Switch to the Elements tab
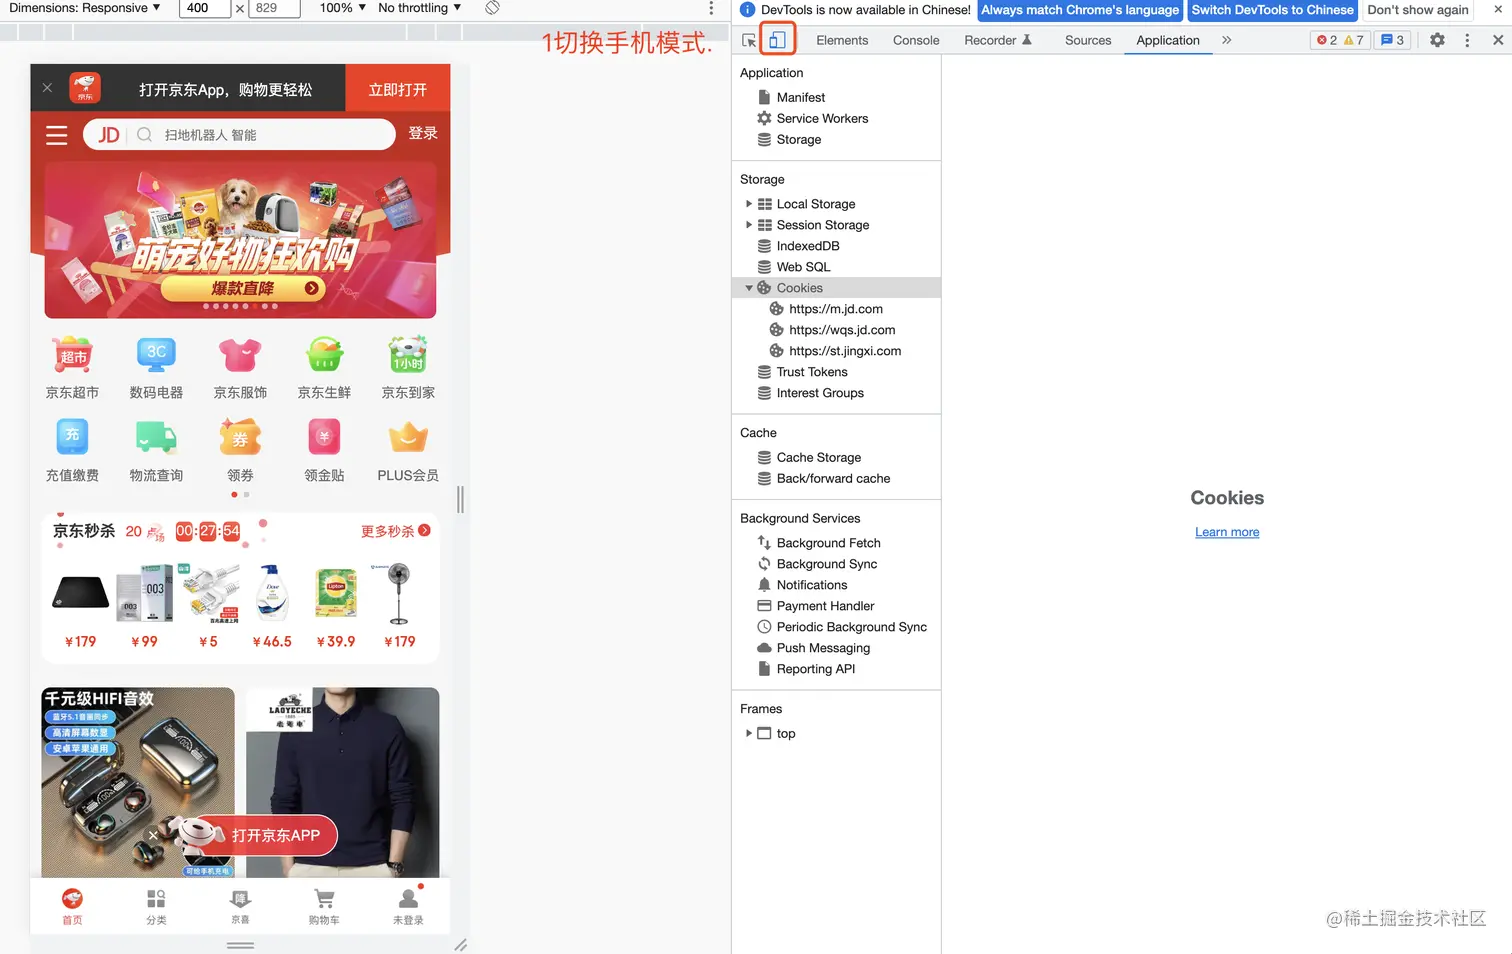 (x=842, y=40)
